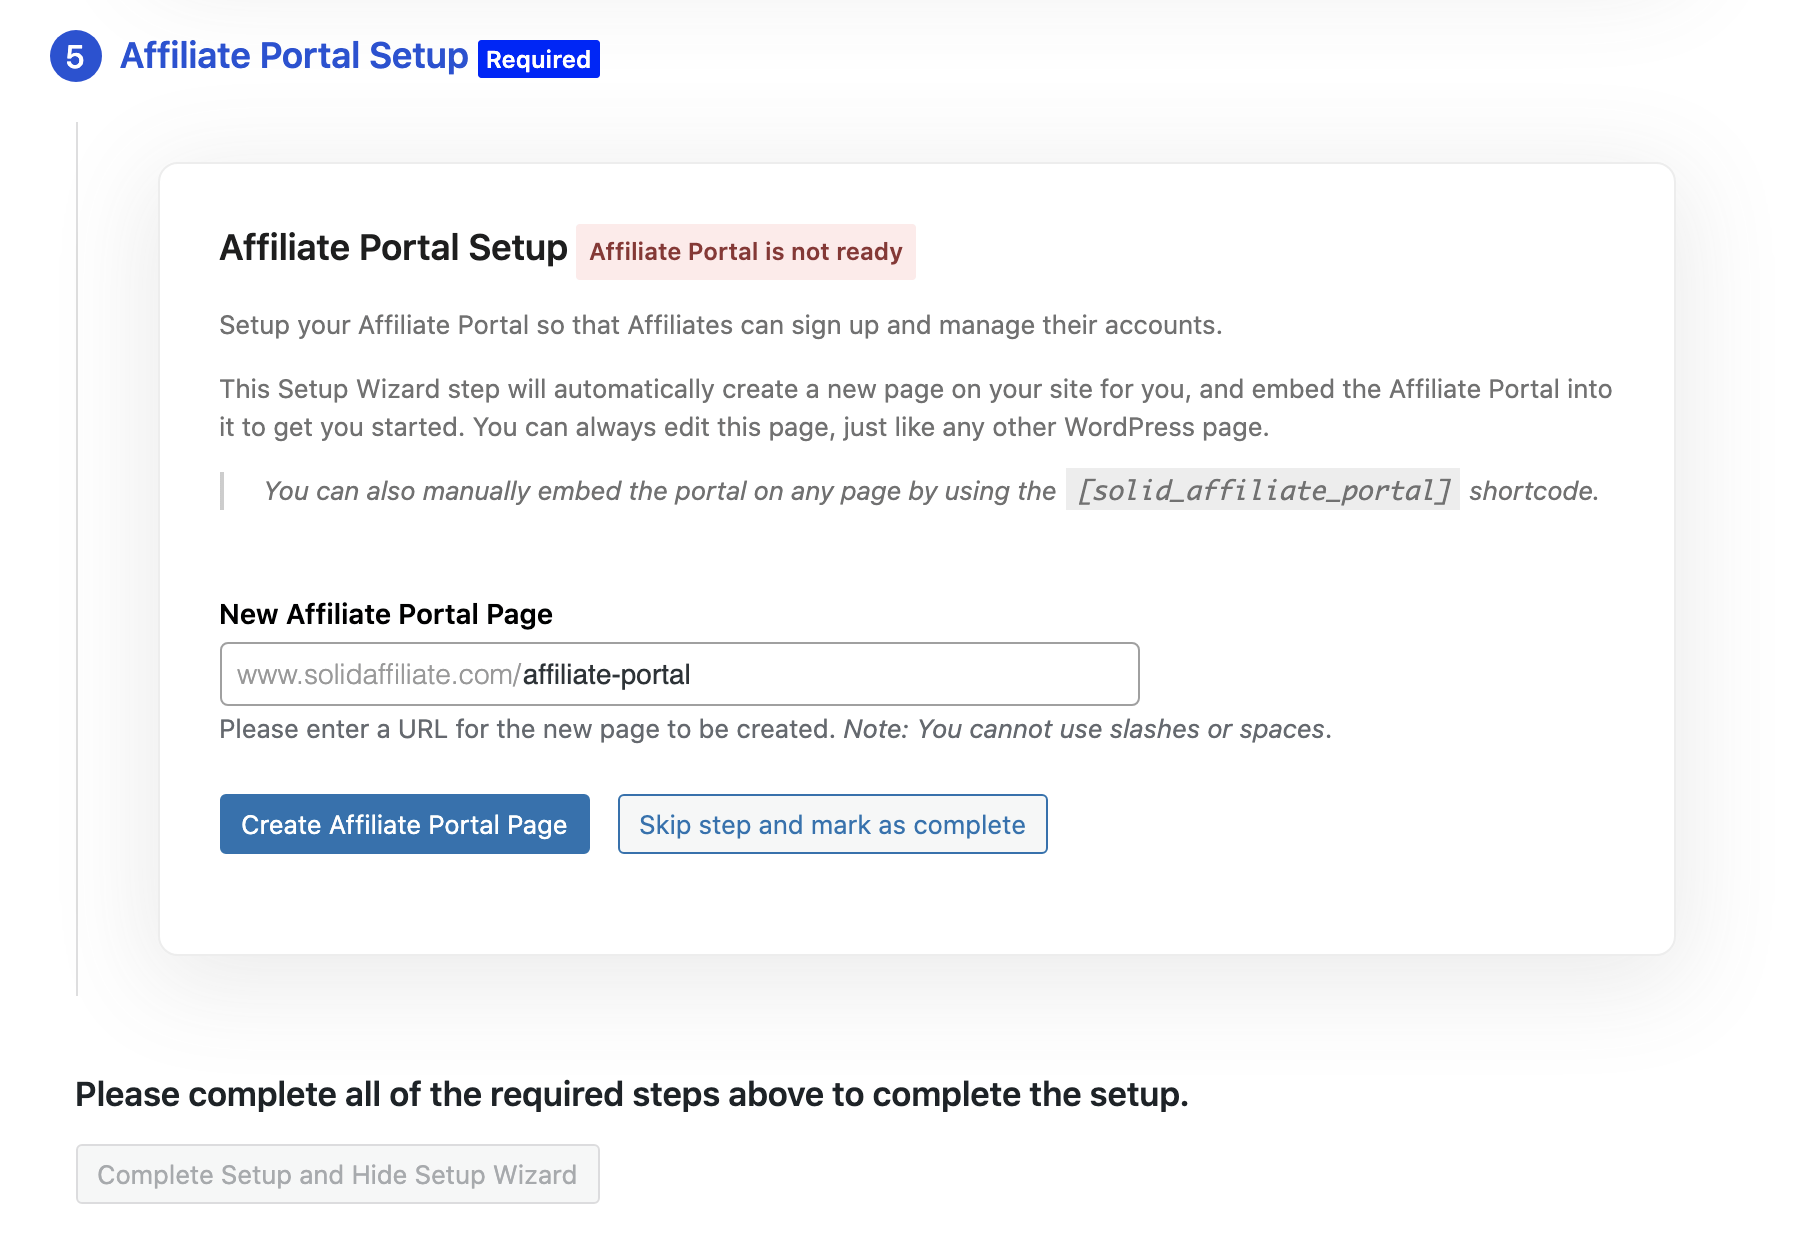Click Complete Setup and Hide Setup Wizard
This screenshot has height=1244, width=1800.
tap(336, 1174)
